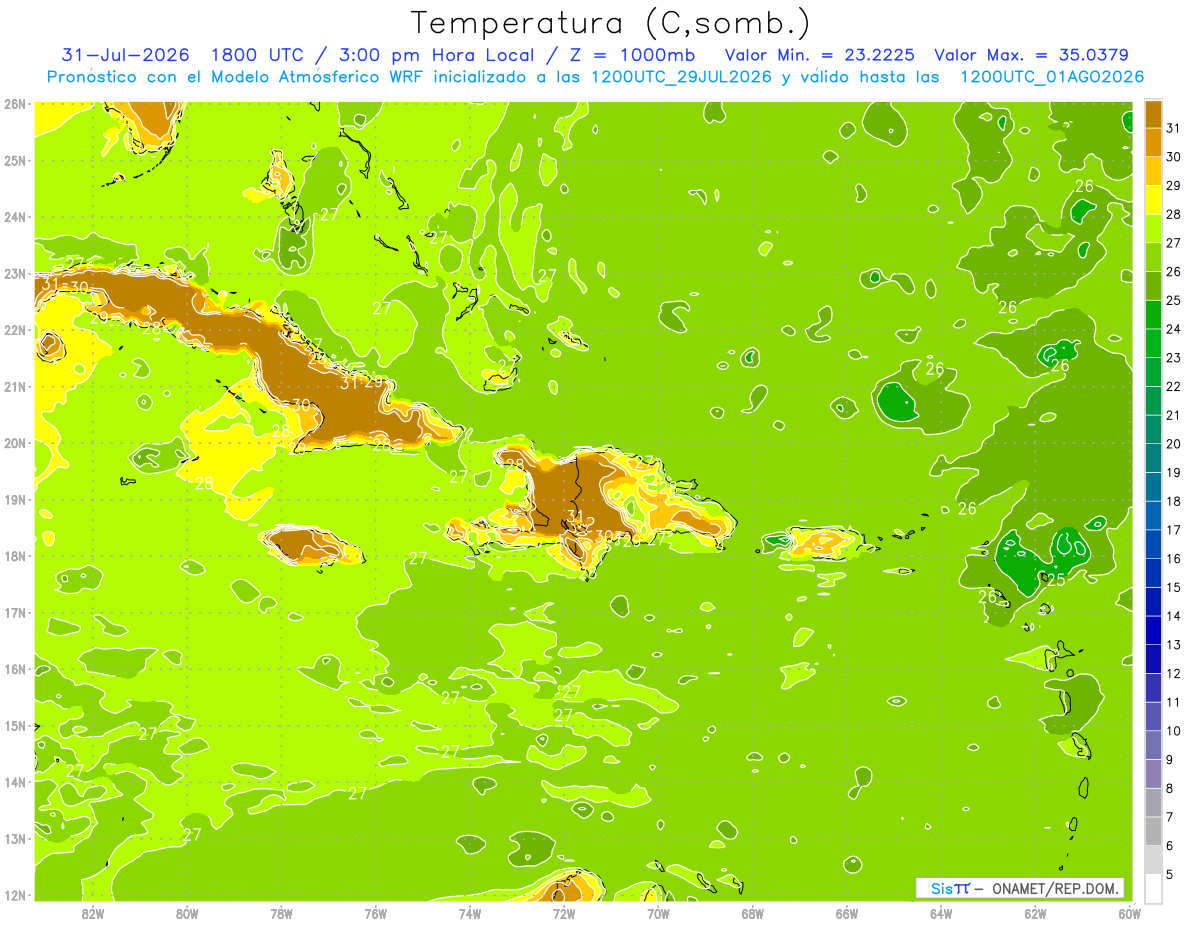Click the "68W" longitude axis label
The image size is (1200, 927).
(x=752, y=913)
